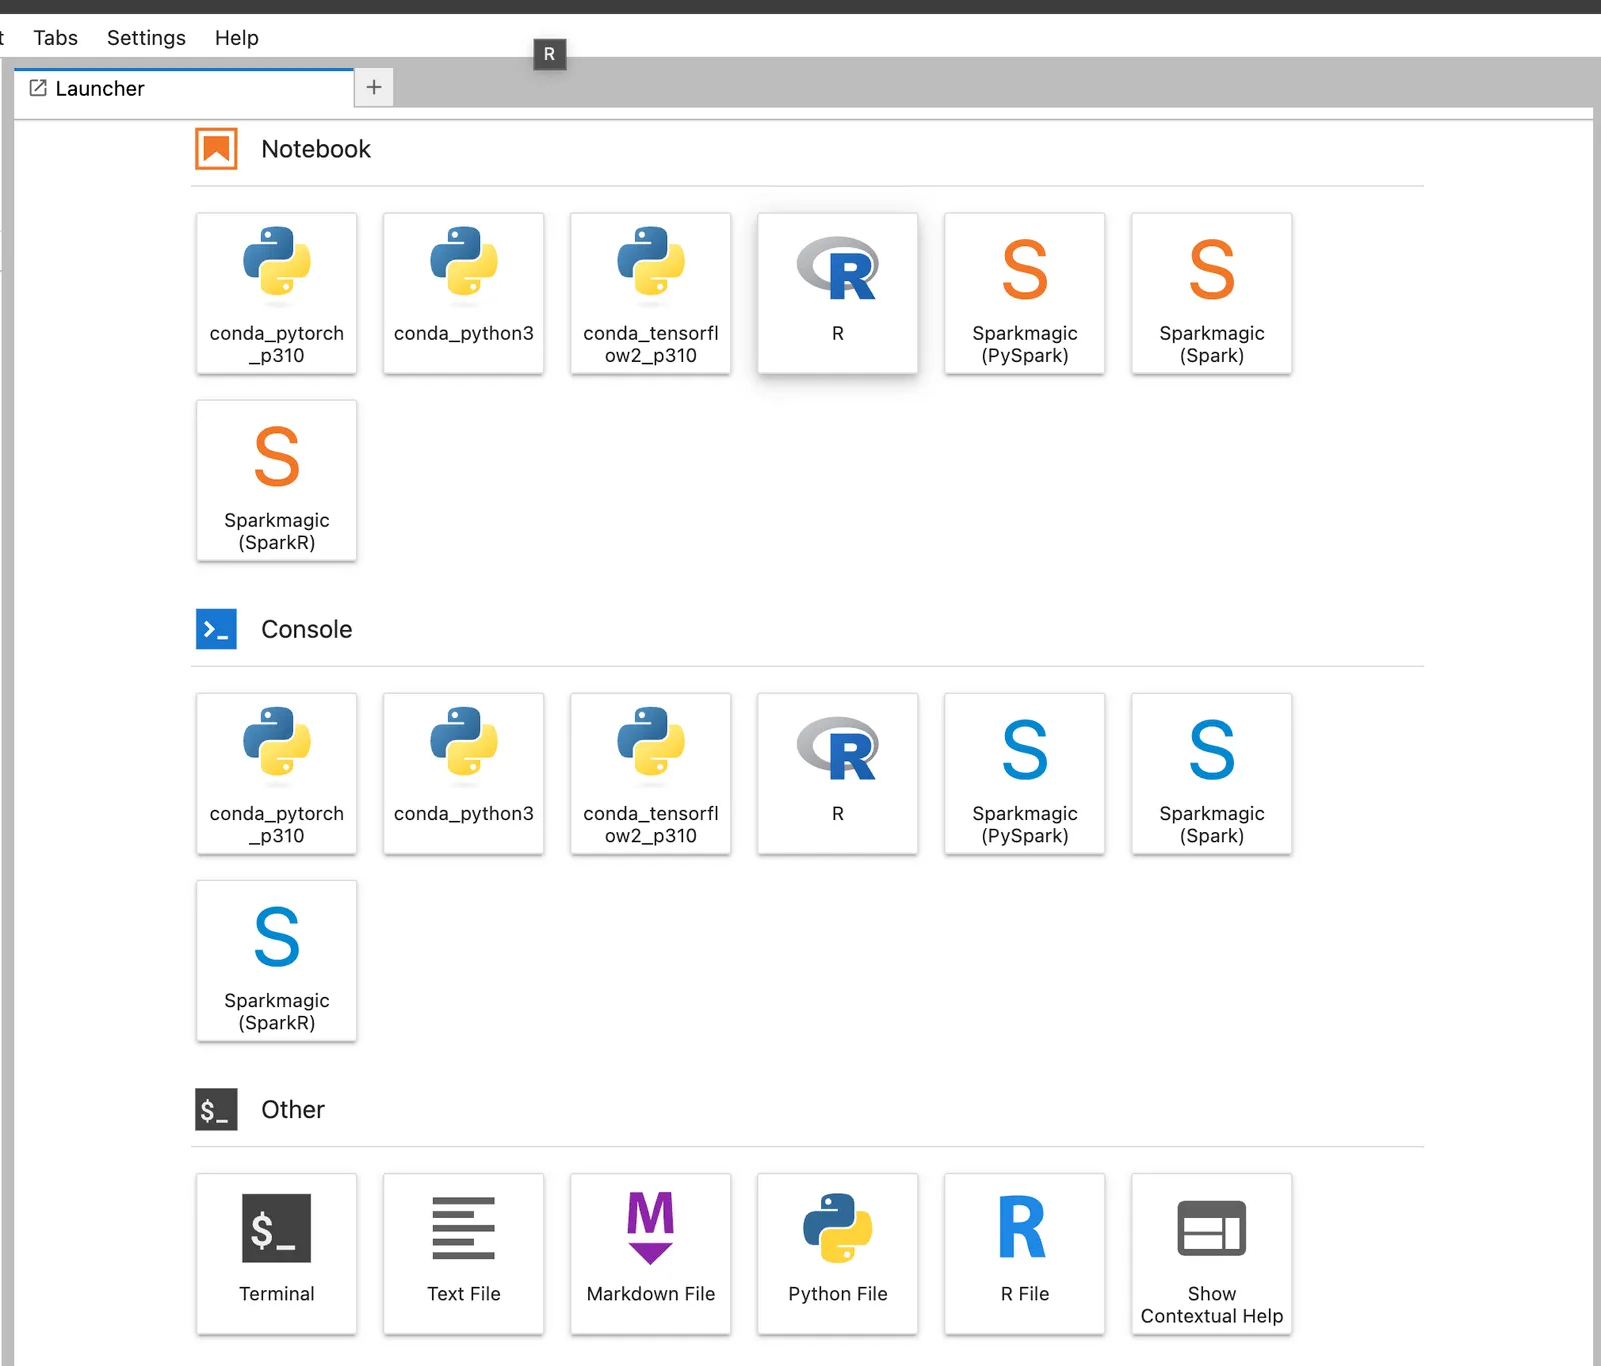The width and height of the screenshot is (1601, 1366).
Task: Launch conda_tensorflow2_p310 notebook
Action: tap(650, 293)
